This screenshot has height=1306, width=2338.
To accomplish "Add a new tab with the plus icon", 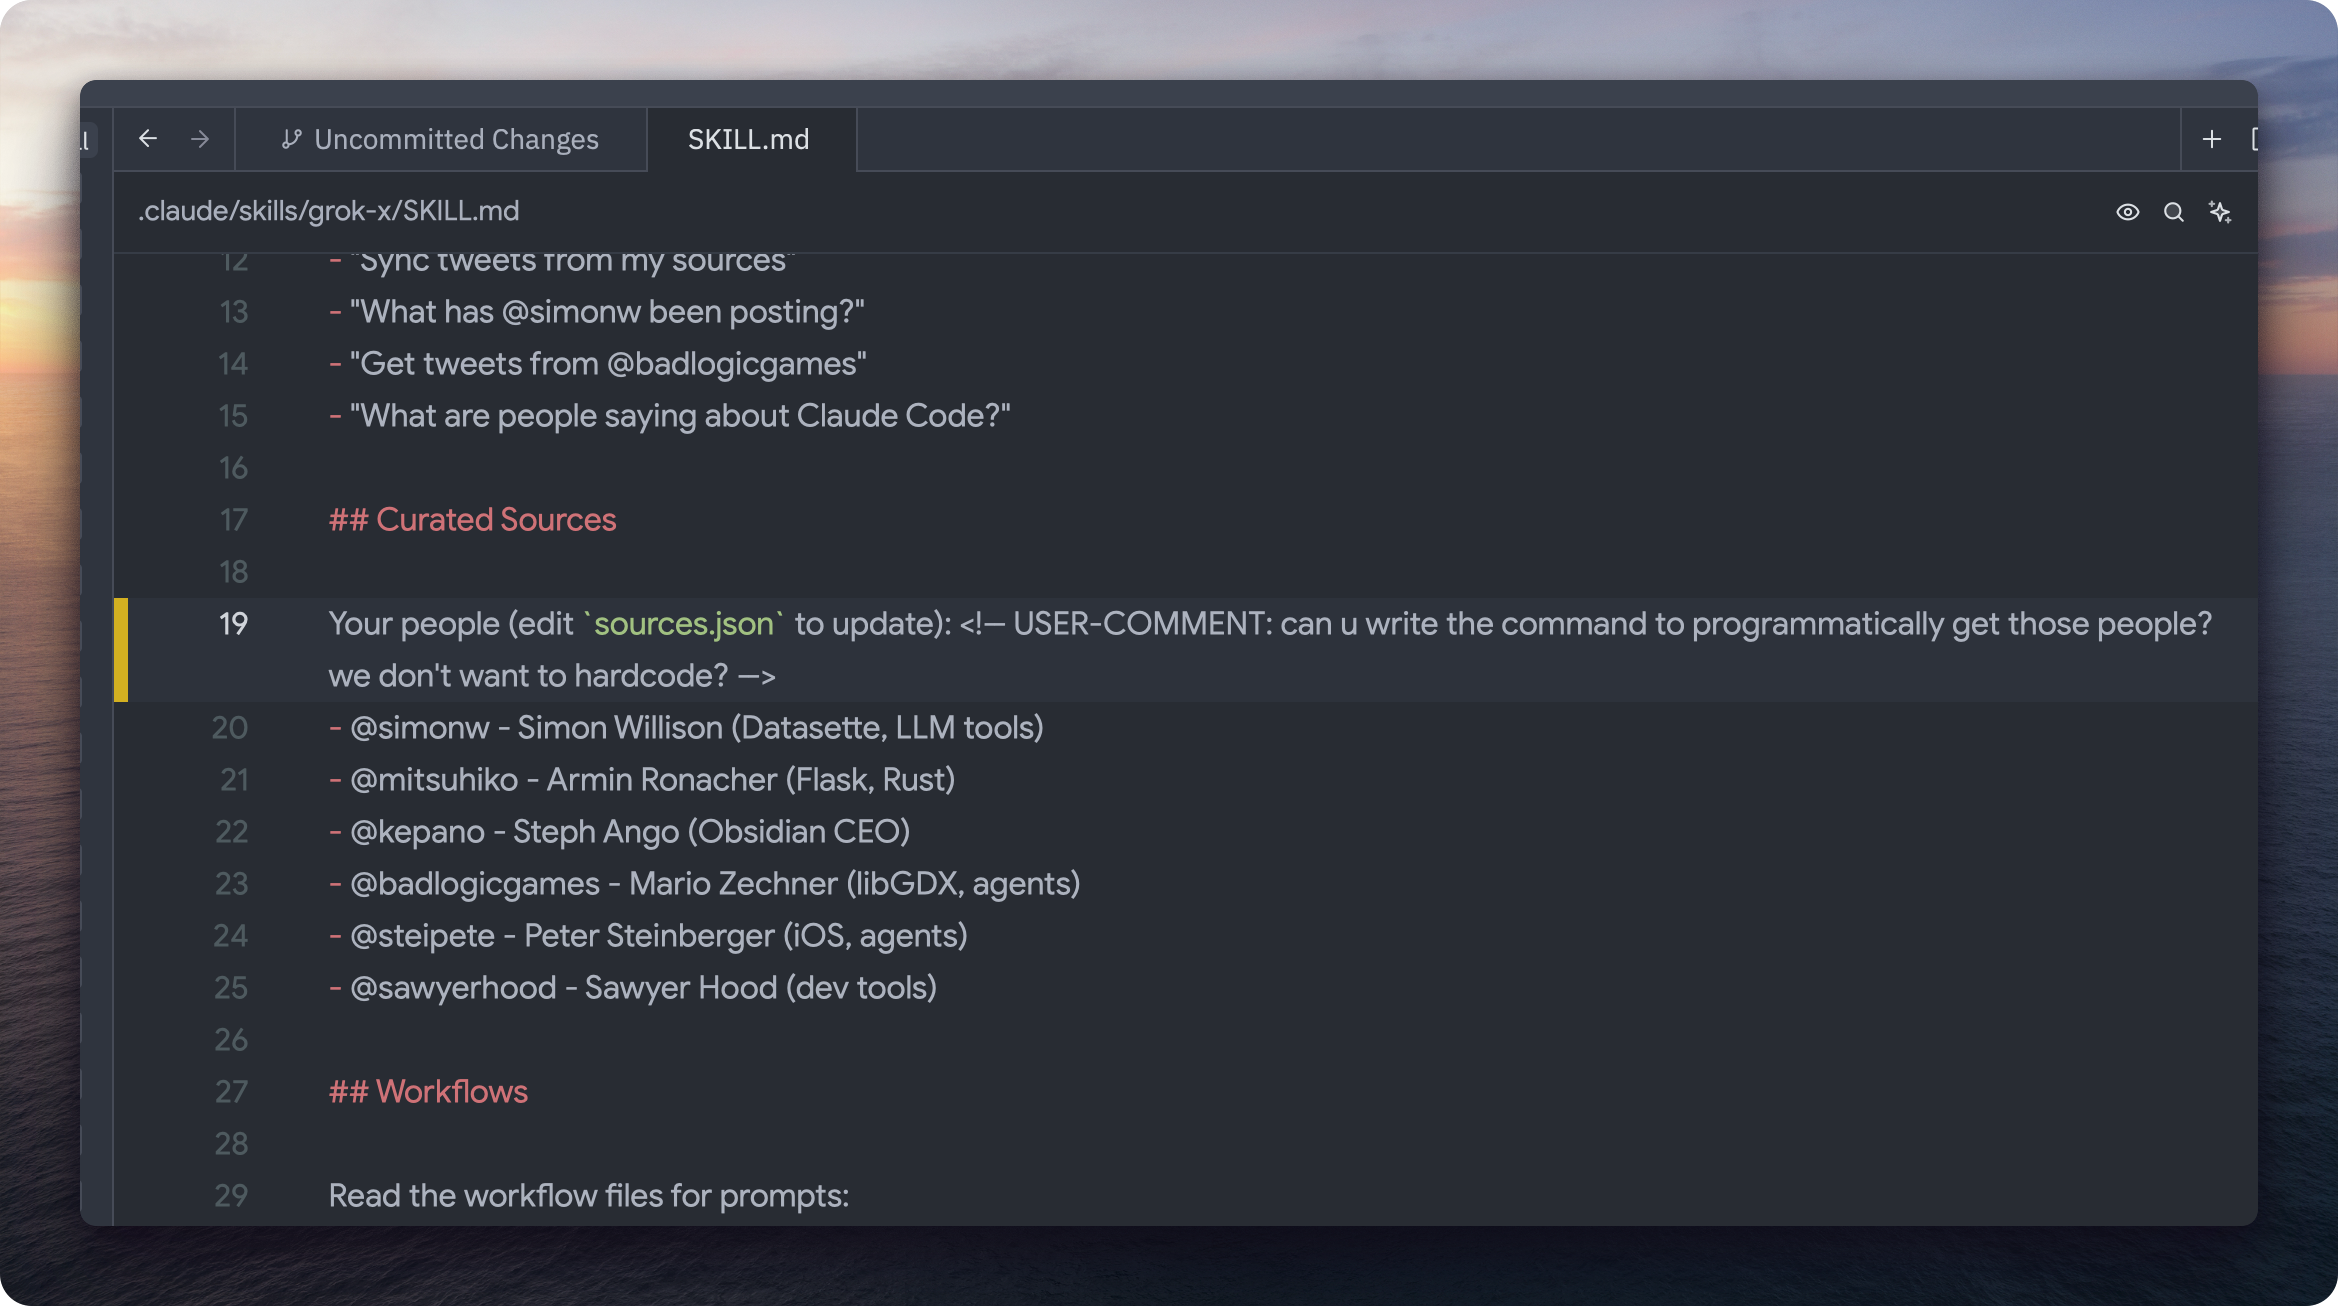I will [2212, 139].
